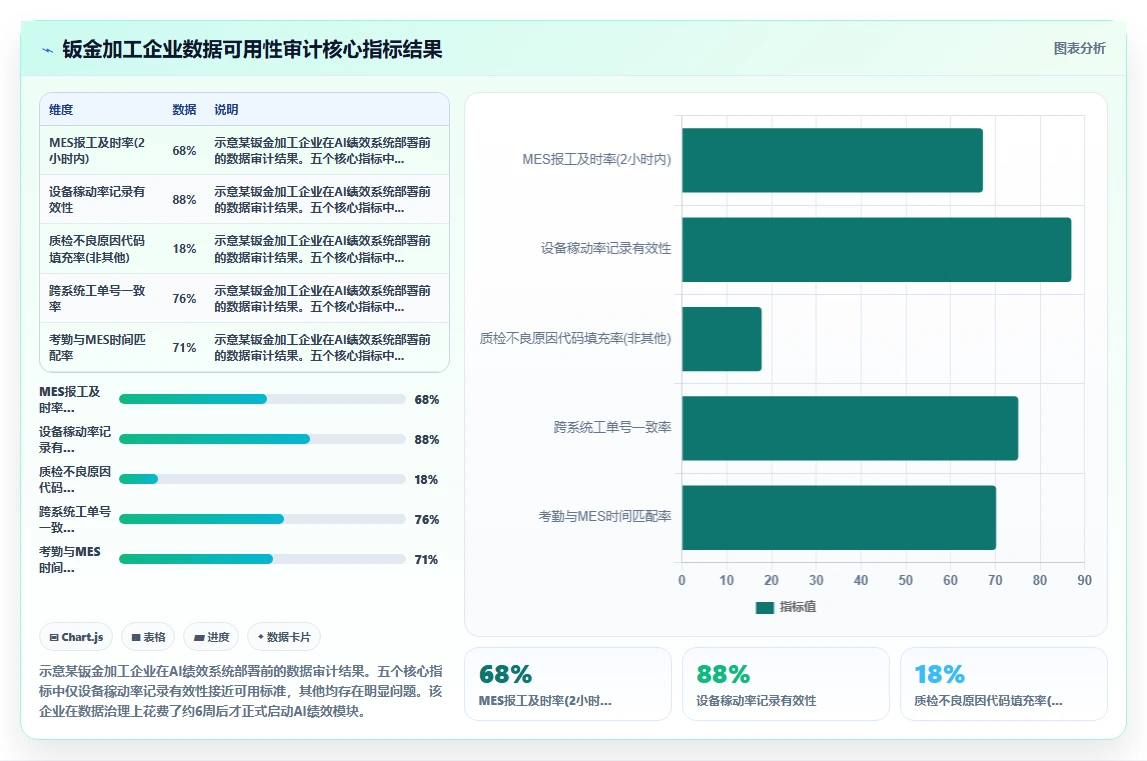Click the 跨系统工单号一致率 chart bar

(x=850, y=428)
